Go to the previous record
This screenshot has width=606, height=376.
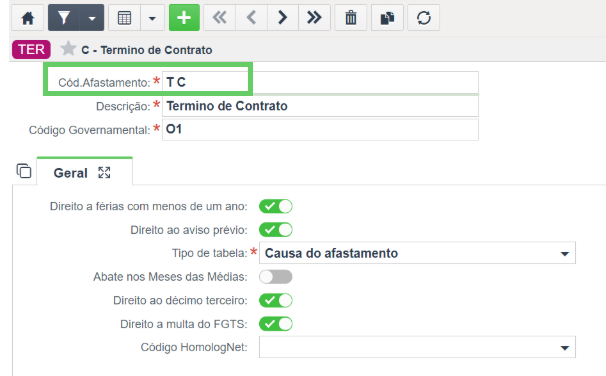(x=251, y=18)
